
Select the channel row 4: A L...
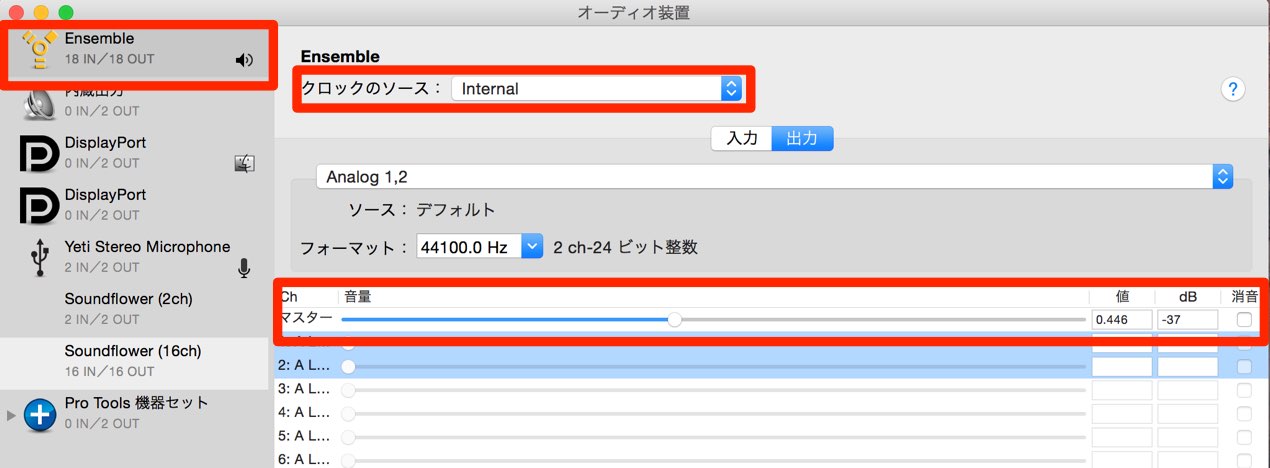click(x=303, y=413)
